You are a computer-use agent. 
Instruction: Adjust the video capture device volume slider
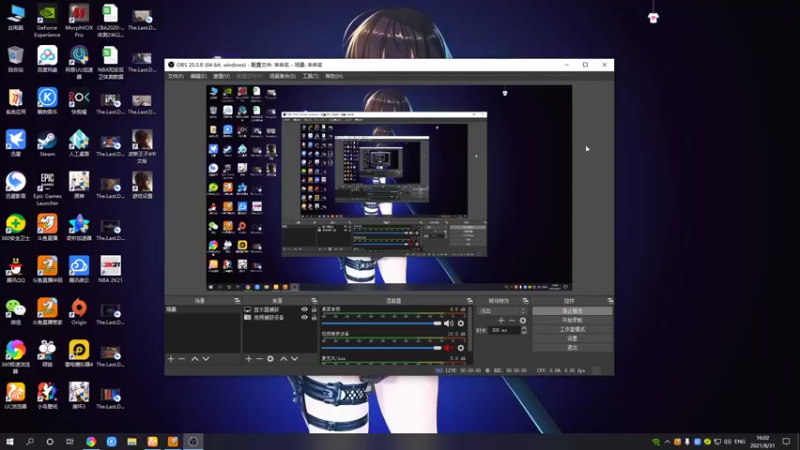click(381, 347)
